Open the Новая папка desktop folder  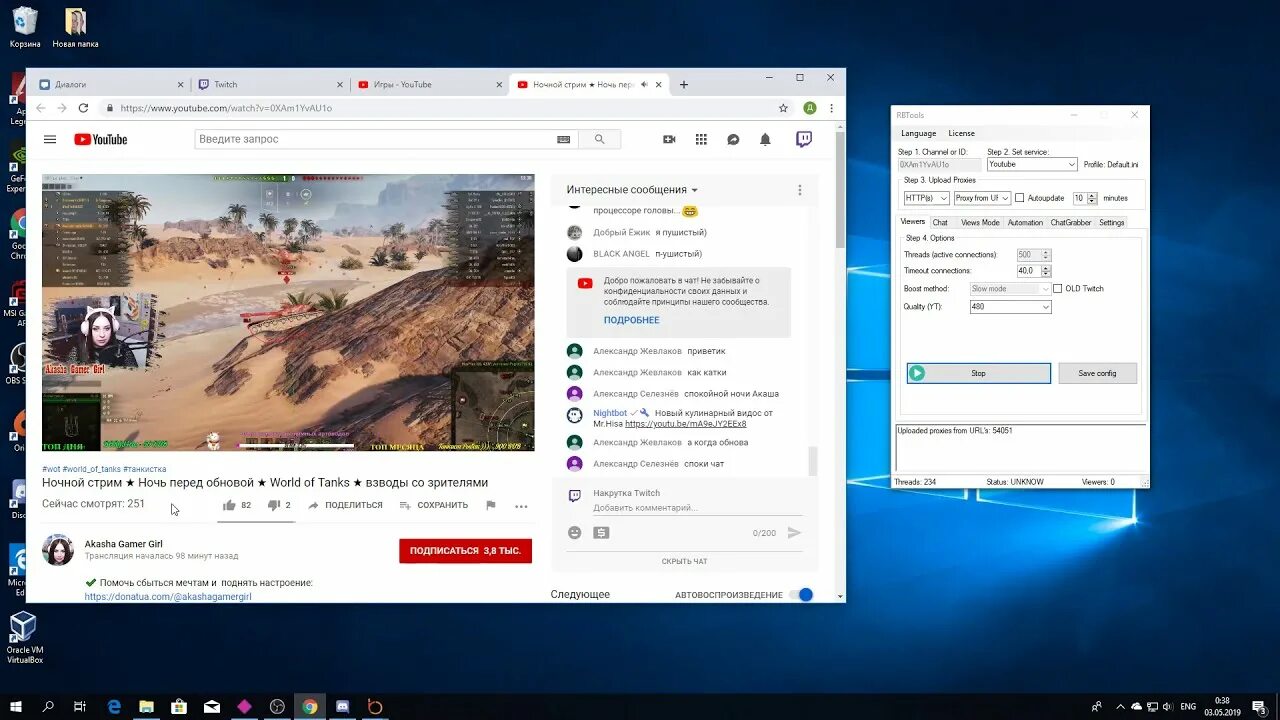75,27
